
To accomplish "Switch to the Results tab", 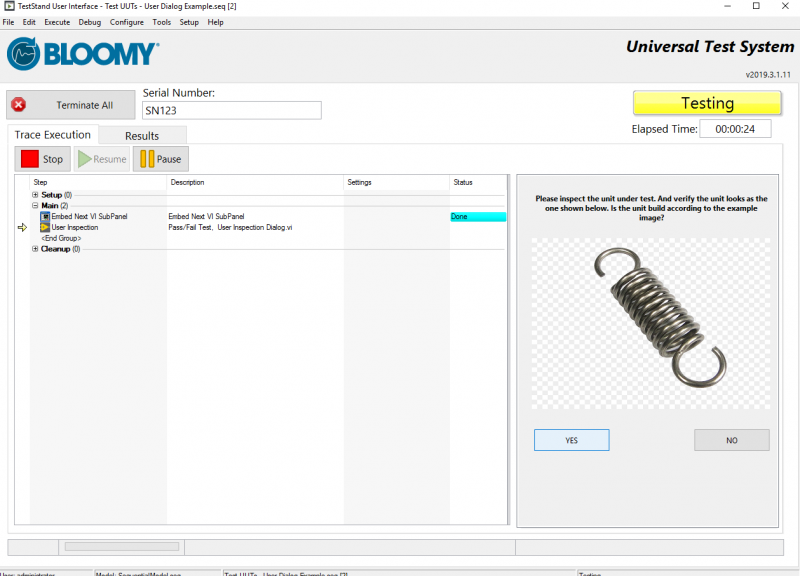I will pos(142,136).
